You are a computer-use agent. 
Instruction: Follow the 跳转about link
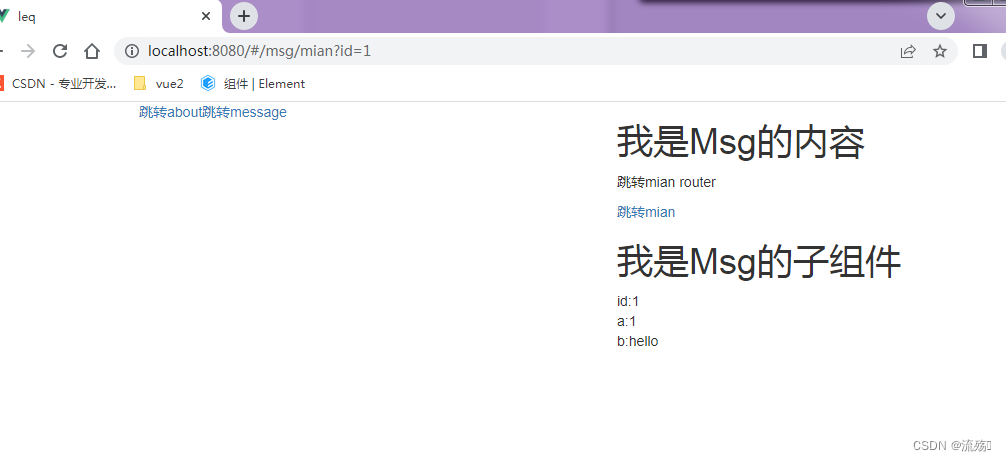[171, 112]
